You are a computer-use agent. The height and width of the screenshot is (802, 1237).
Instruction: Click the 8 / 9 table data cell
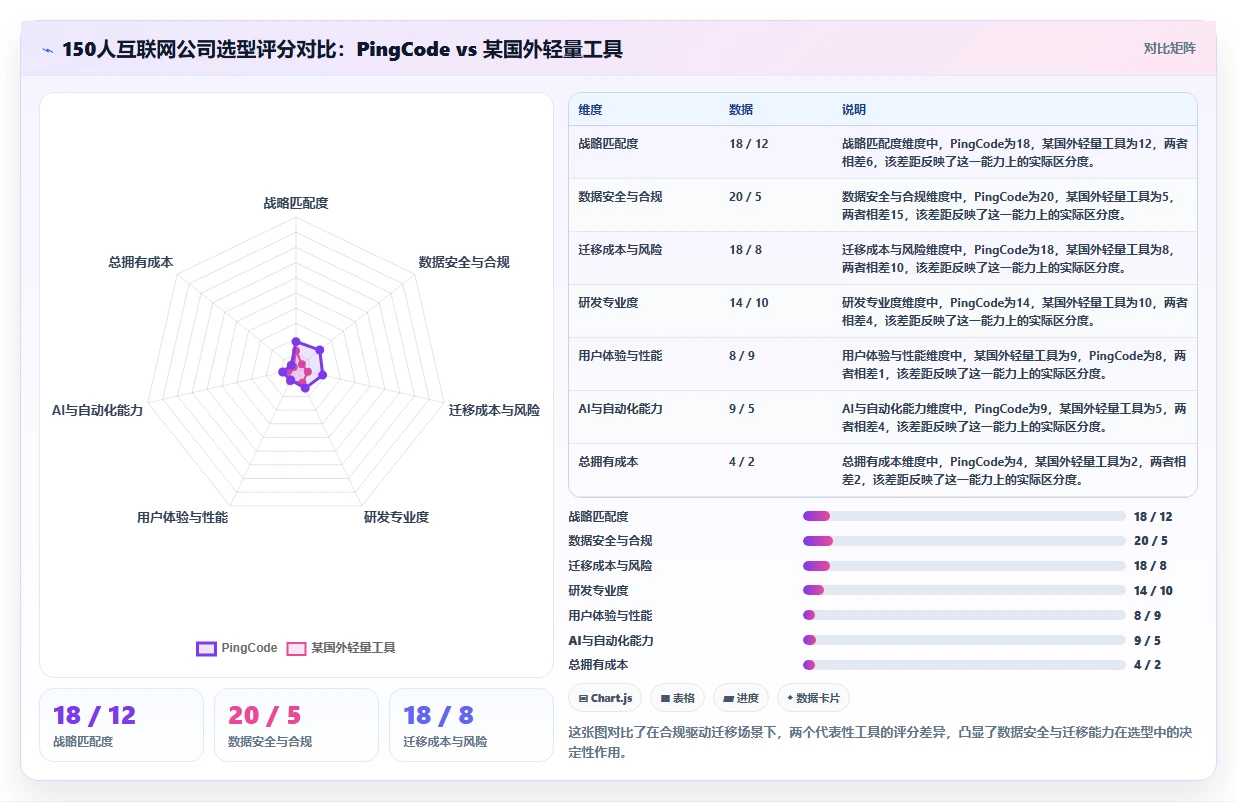pyautogui.click(x=742, y=356)
